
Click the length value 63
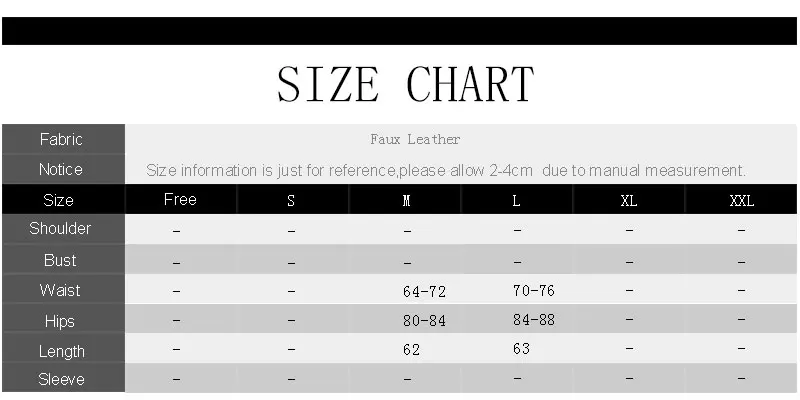coord(521,349)
